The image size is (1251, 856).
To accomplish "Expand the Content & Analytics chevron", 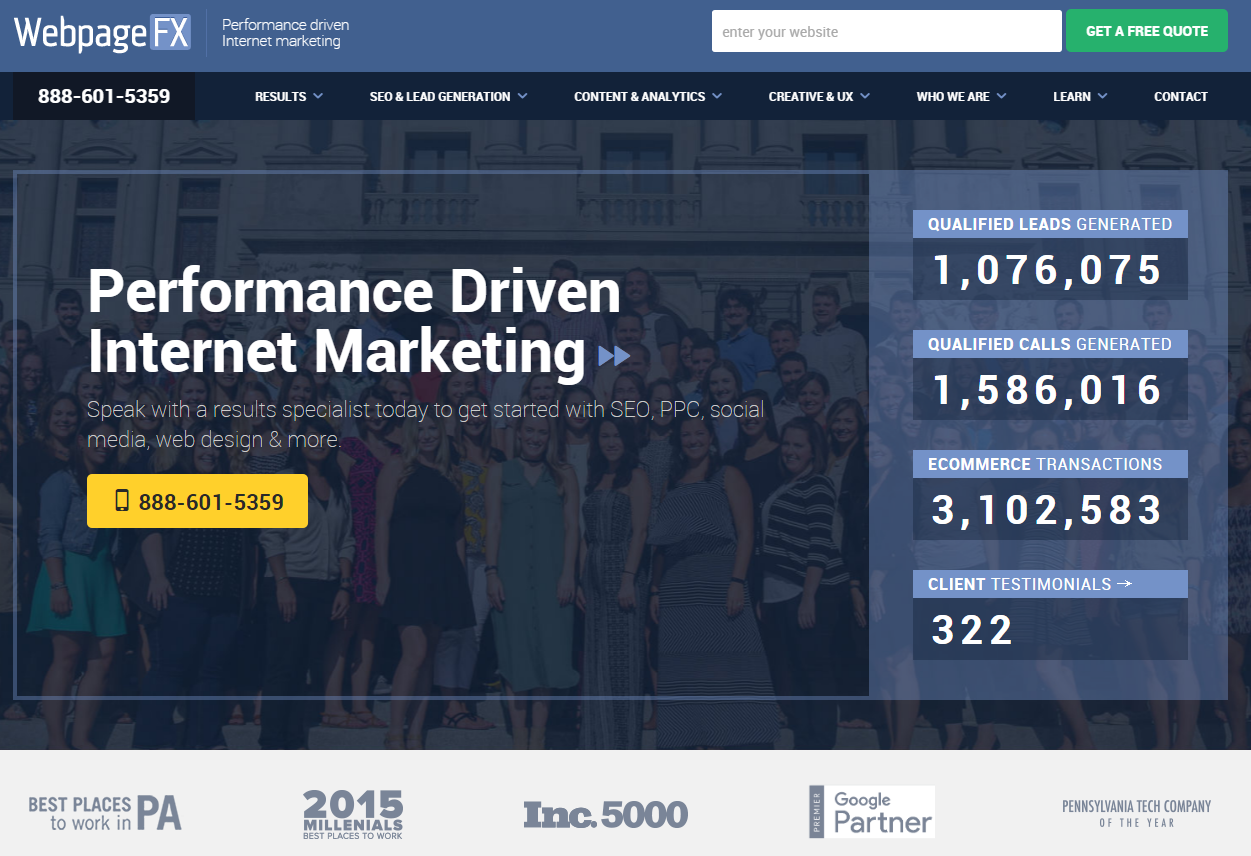I will tap(717, 96).
